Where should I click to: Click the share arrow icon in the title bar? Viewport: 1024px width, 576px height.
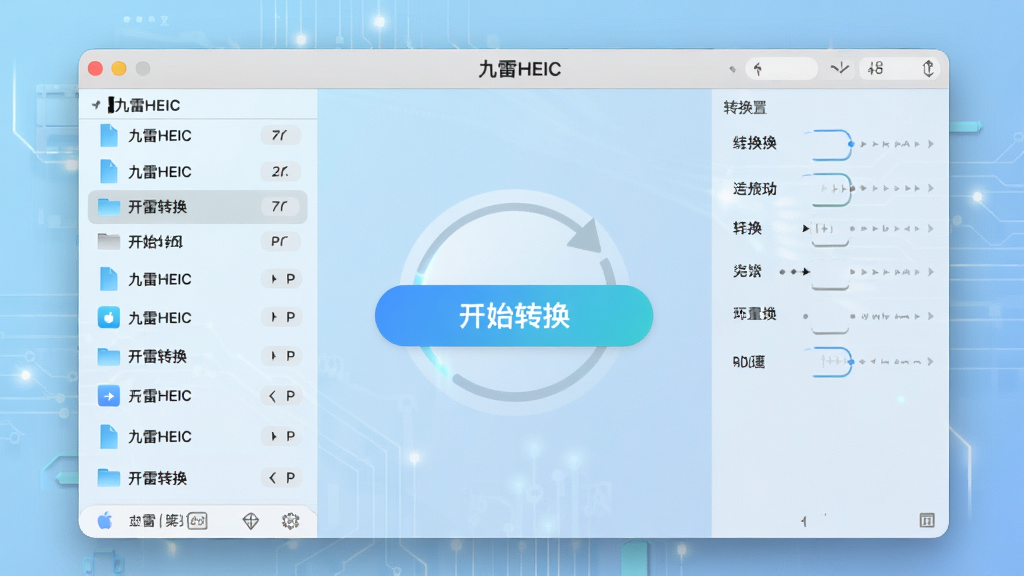point(928,69)
